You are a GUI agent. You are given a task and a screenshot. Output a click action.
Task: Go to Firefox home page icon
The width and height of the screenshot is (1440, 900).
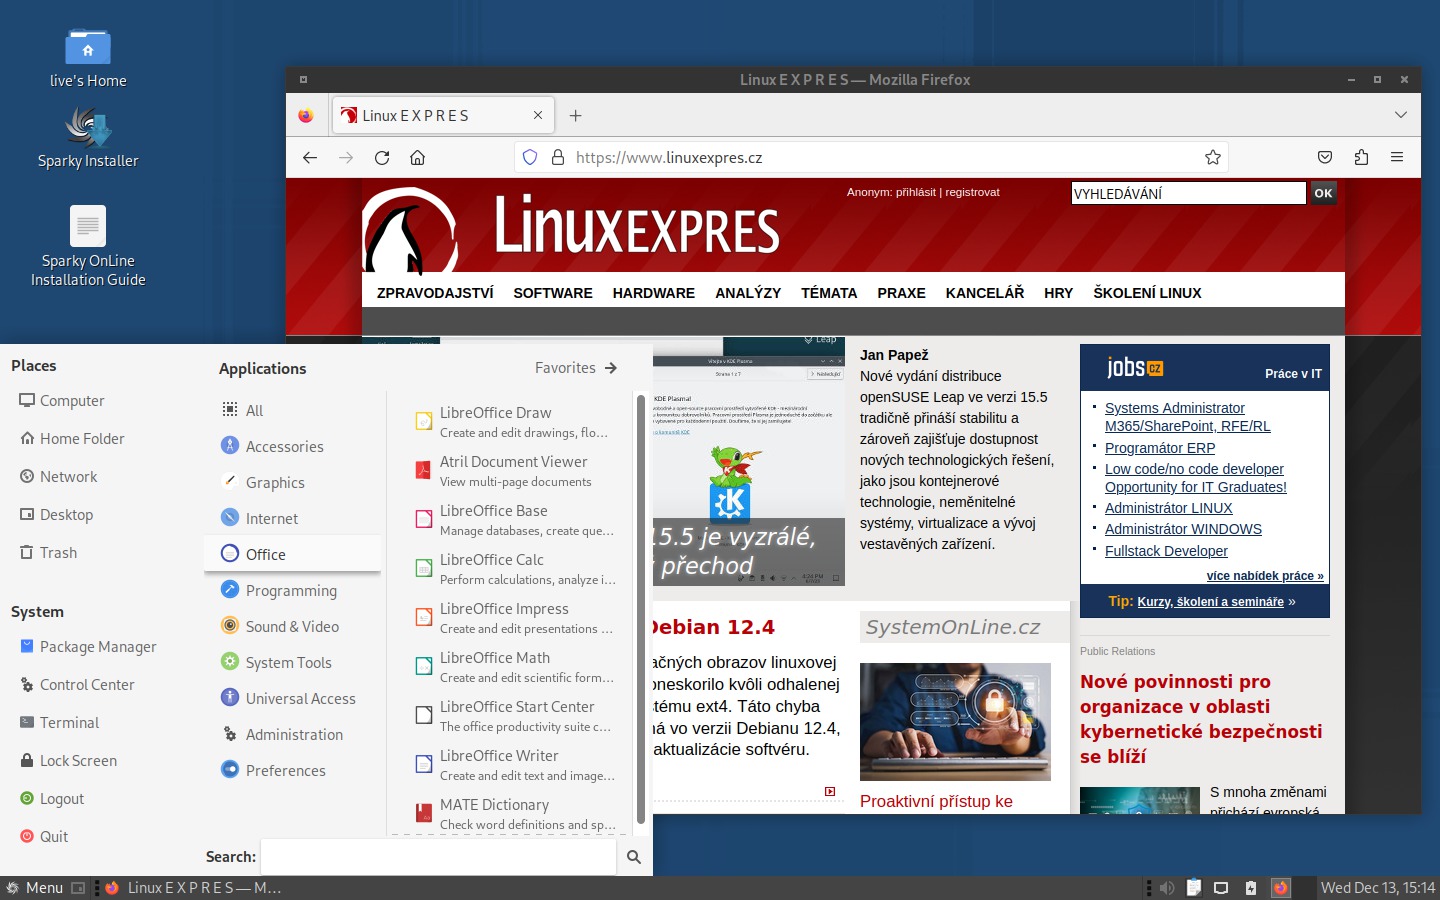418,157
